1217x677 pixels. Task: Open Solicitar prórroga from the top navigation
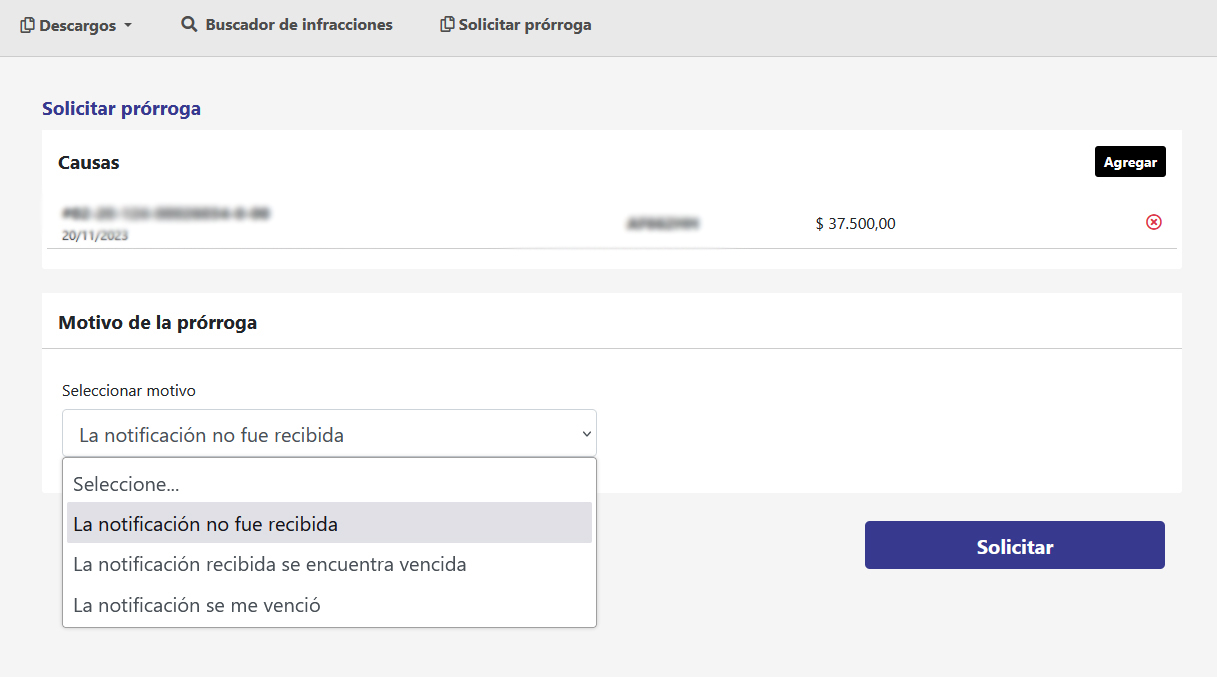point(525,24)
